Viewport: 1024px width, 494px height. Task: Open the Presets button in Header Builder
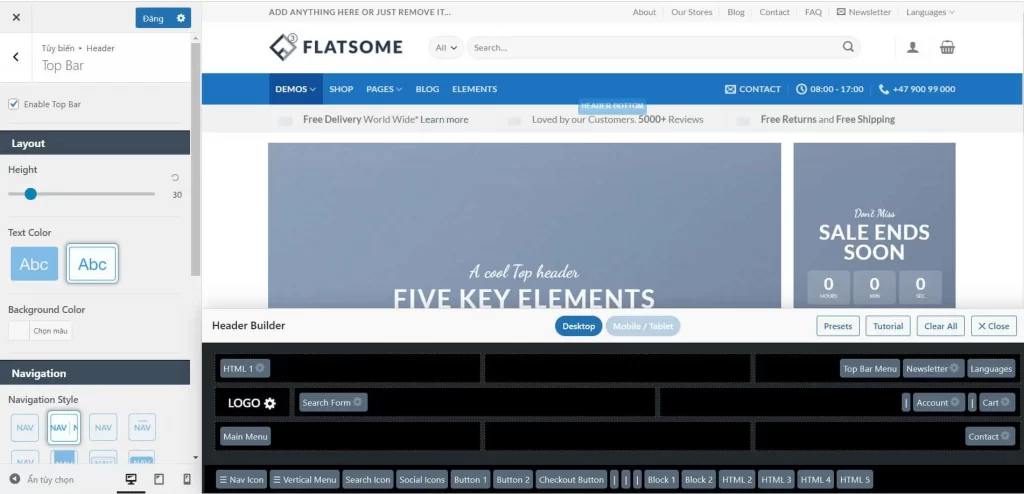tap(838, 326)
